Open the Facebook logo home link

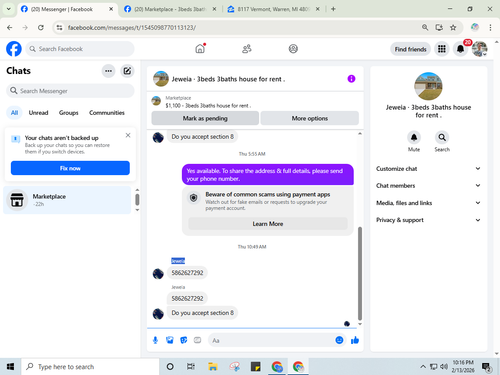(x=14, y=49)
